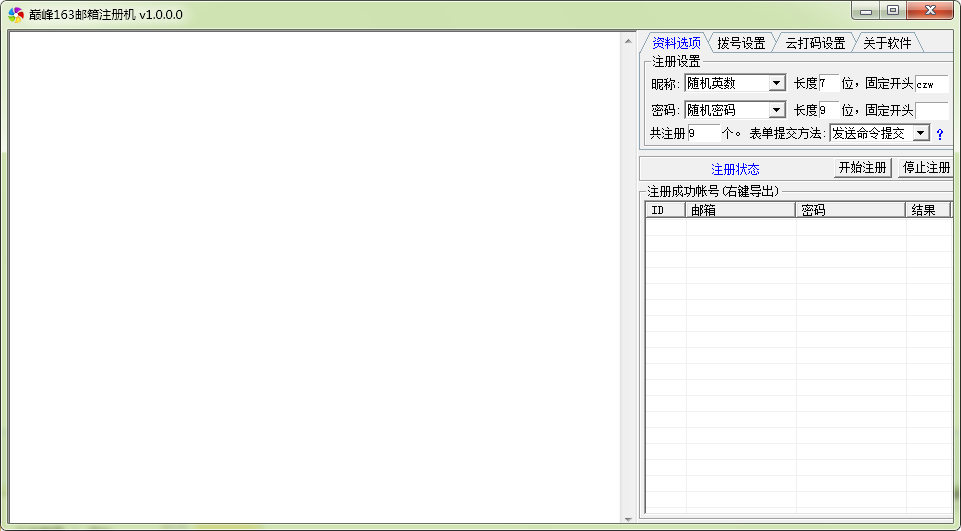Click the nickname 固定开头 field with czw
Screen dimensions: 961x531
[932, 84]
